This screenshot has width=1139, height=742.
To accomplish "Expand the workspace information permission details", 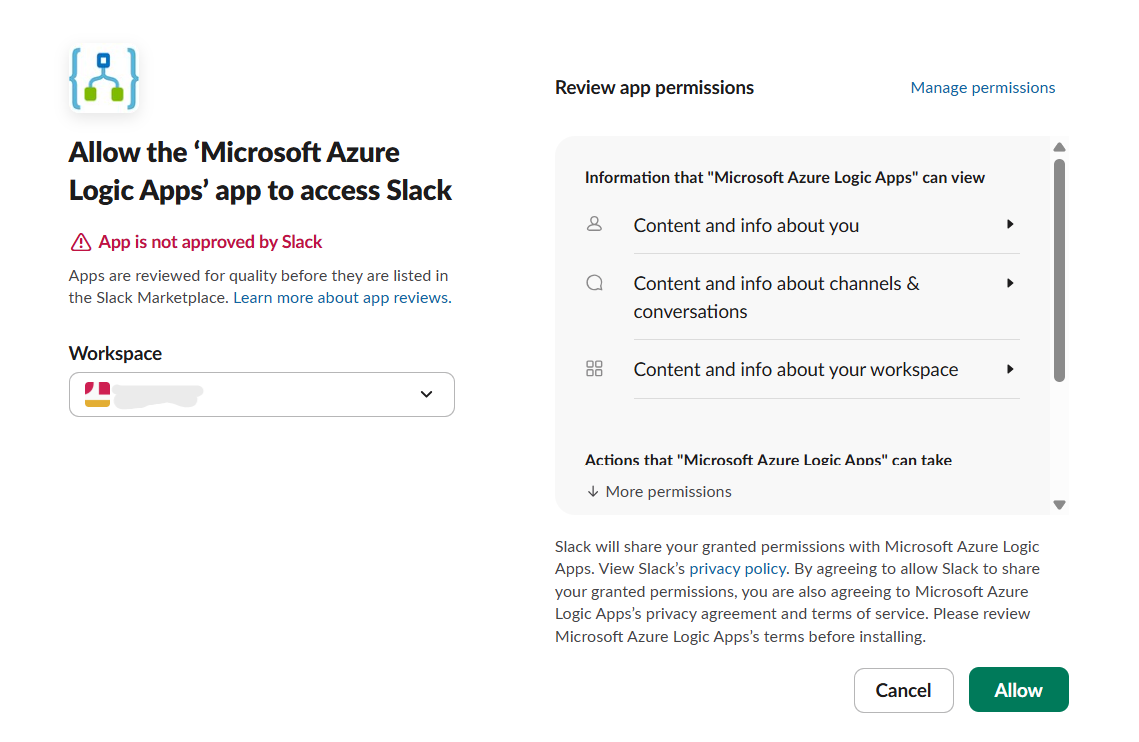I will pos(1012,369).
